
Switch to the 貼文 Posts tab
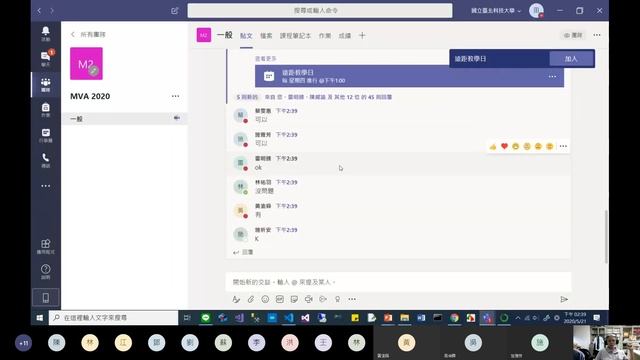tap(246, 36)
